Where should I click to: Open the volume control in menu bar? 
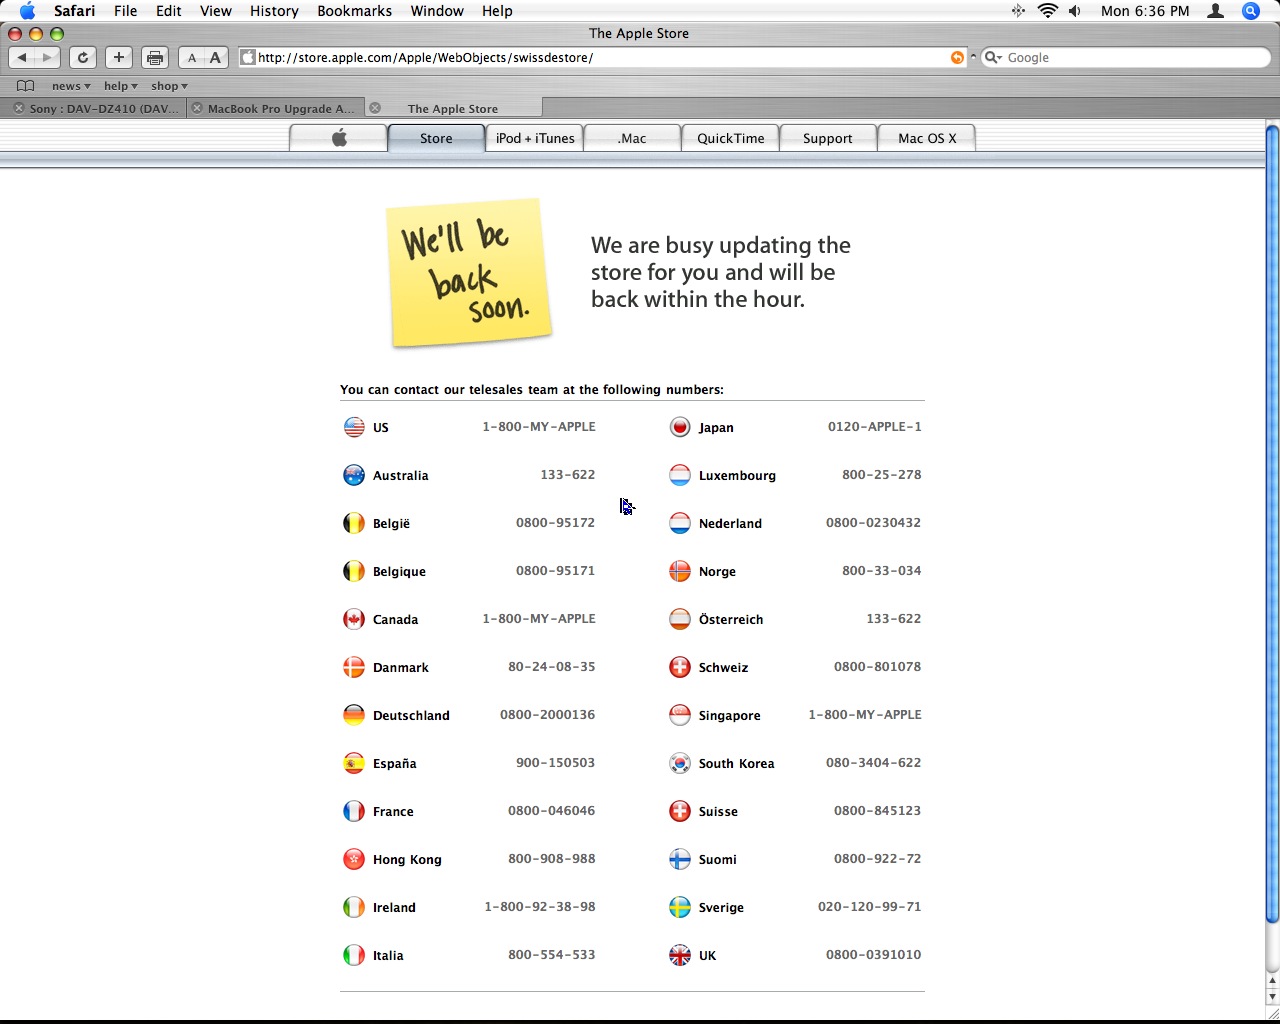pos(1075,11)
